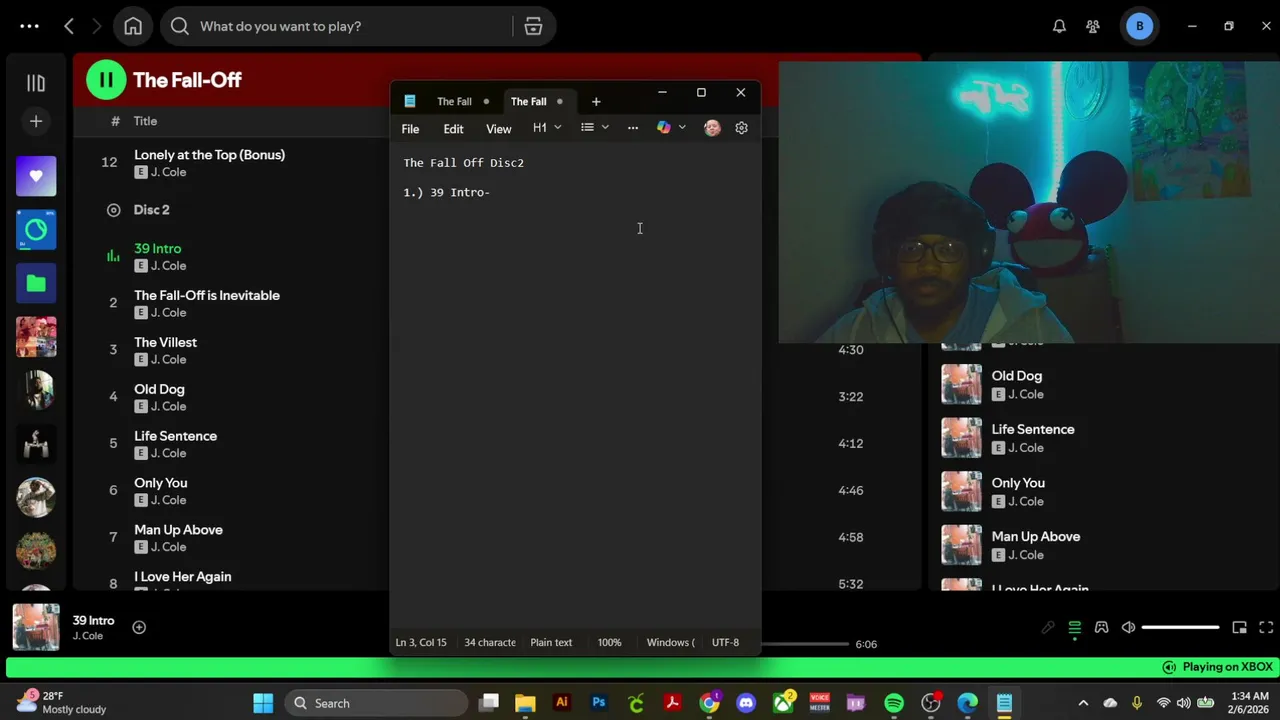This screenshot has width=1280, height=720.
Task: Open J. Cole link under Old Dog in the album list
Action: point(168,406)
